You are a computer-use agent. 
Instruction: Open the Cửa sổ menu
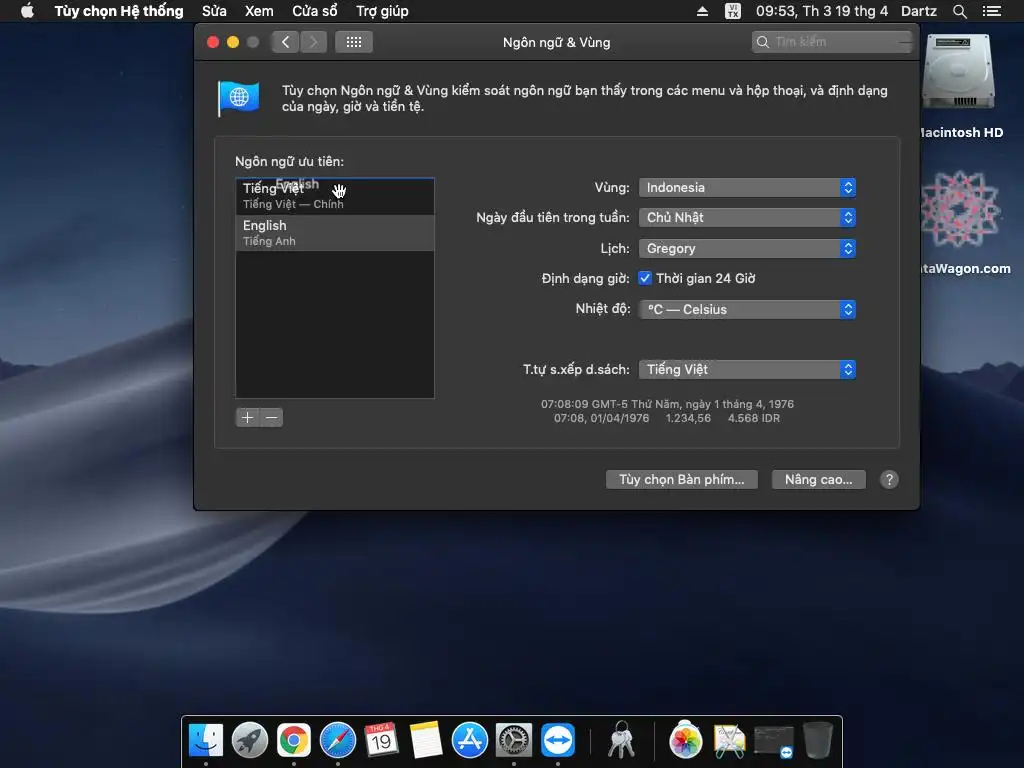(315, 11)
